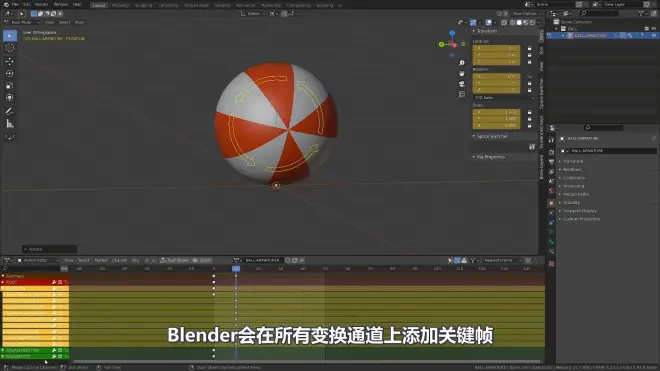This screenshot has height=371, width=660.
Task: Open the File menu
Action: point(15,5)
